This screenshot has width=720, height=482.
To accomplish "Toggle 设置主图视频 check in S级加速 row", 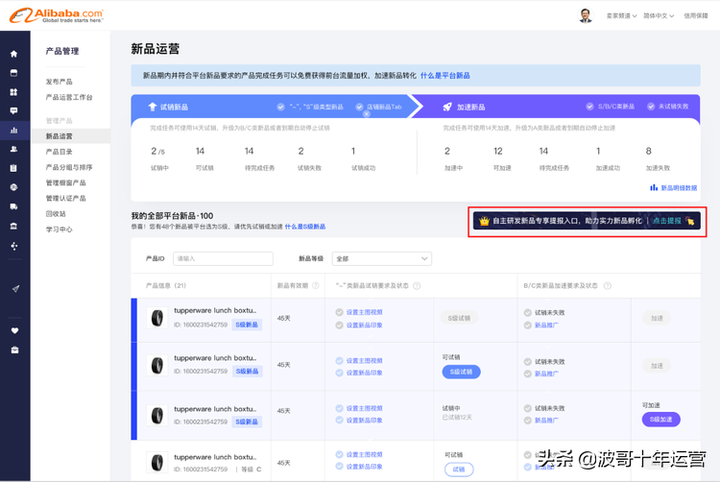I will (339, 408).
